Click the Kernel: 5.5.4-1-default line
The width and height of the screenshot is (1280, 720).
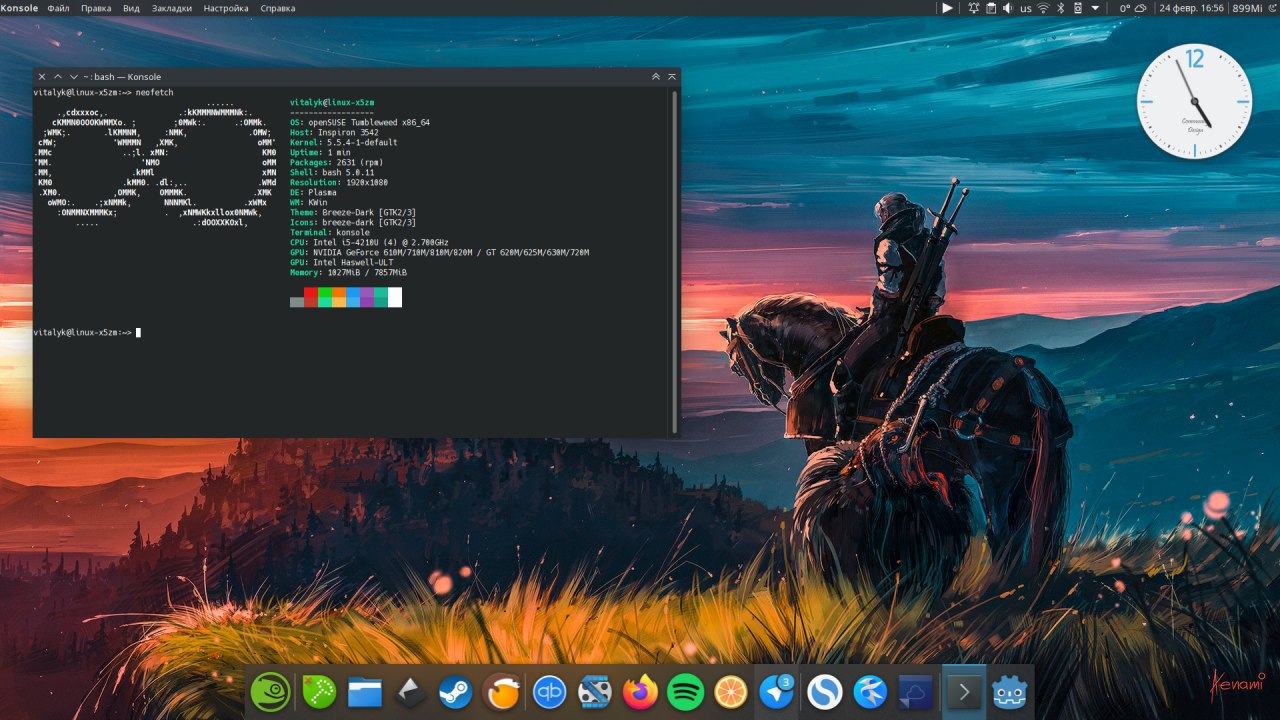(344, 143)
